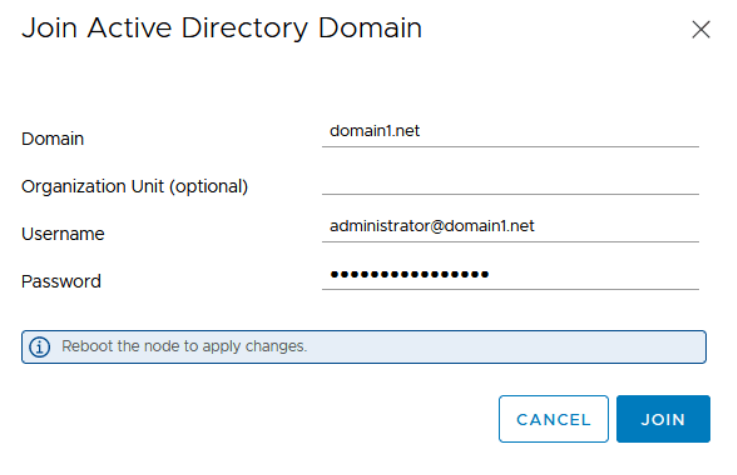The height and width of the screenshot is (475, 737).
Task: Click the Domain input field
Action: click(x=510, y=130)
